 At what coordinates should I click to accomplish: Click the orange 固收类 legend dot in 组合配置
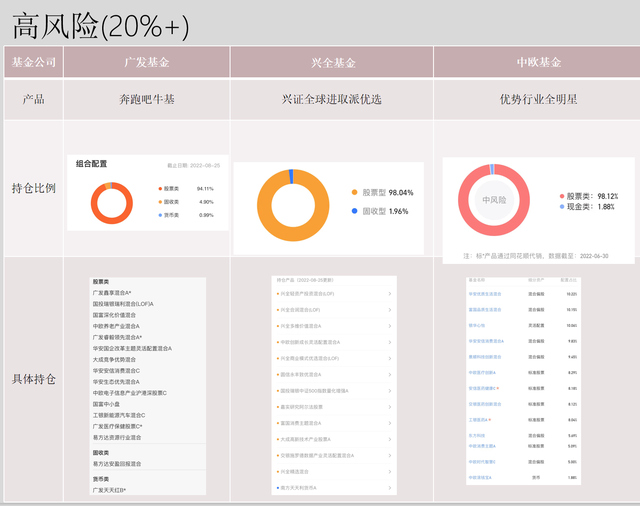click(160, 202)
